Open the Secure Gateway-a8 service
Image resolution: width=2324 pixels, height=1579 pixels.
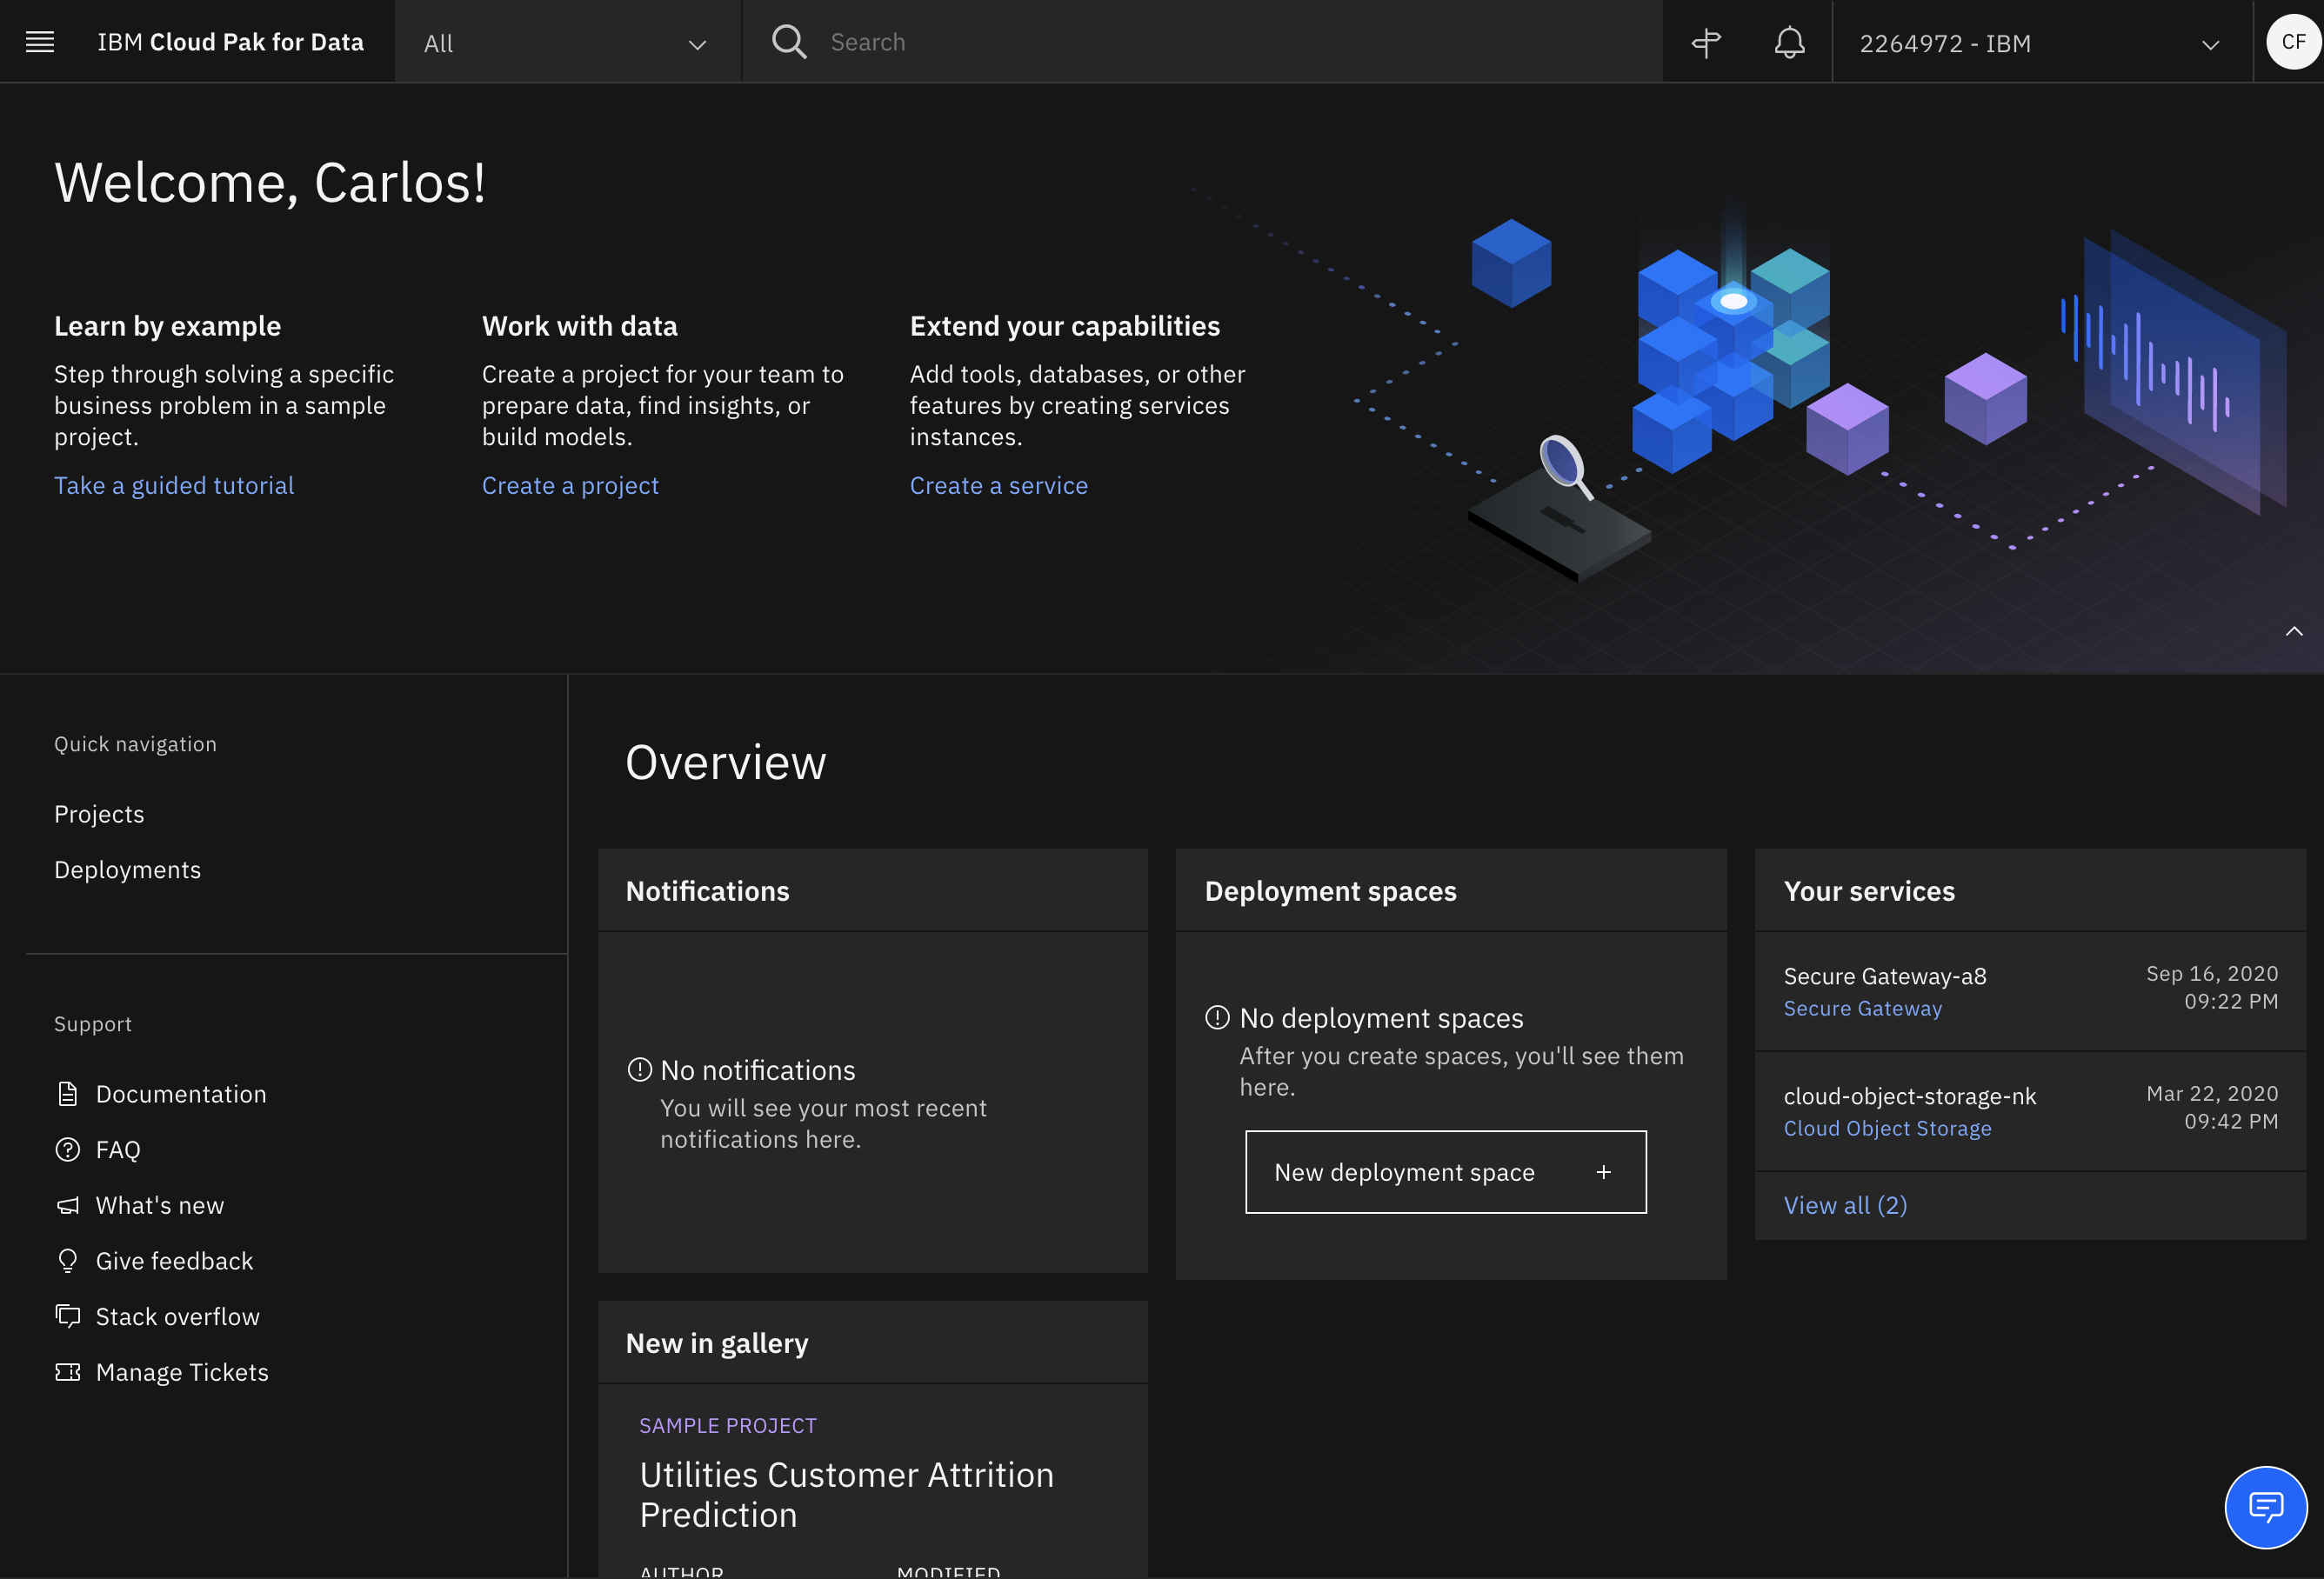click(x=1885, y=976)
